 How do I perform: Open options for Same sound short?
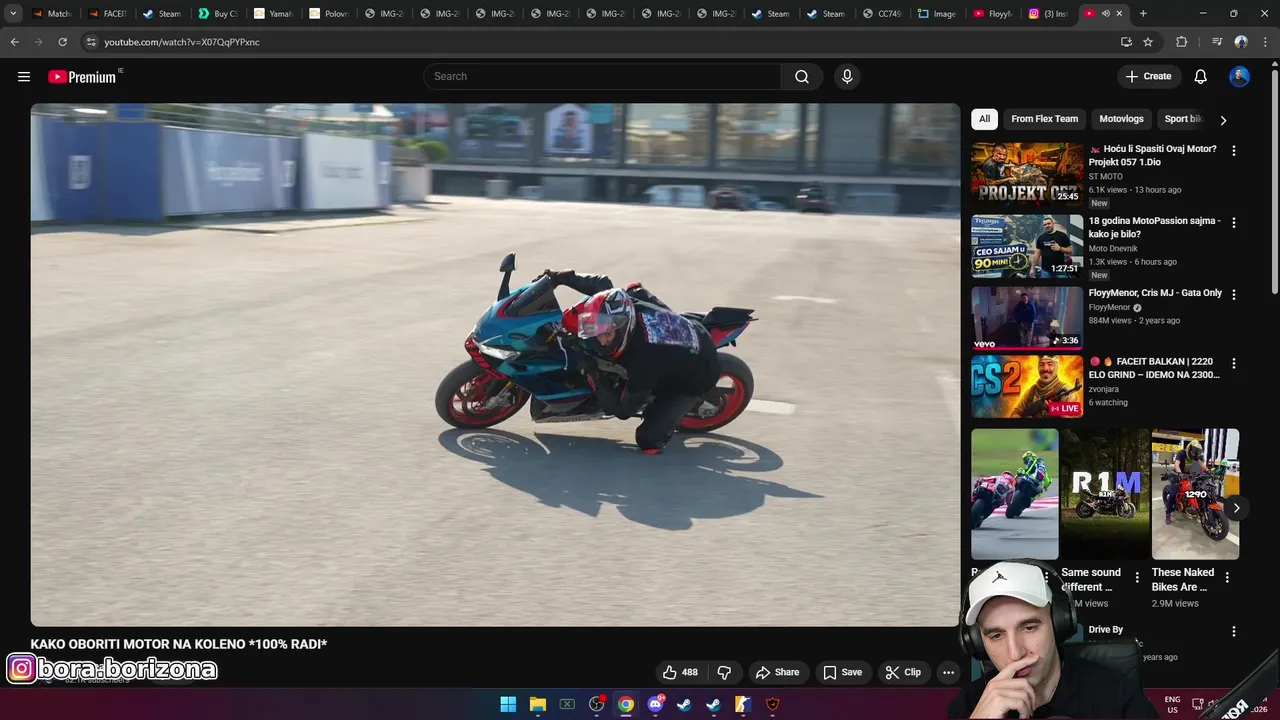click(x=1137, y=577)
